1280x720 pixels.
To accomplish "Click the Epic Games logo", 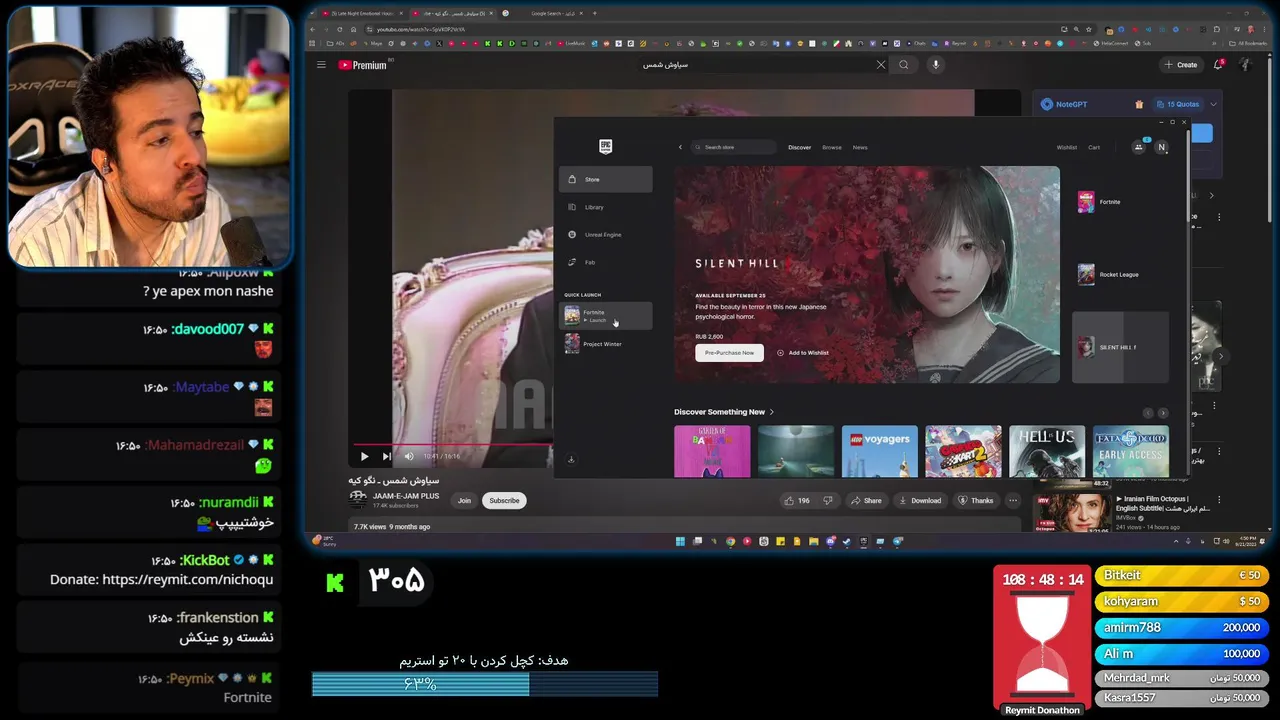I will pos(605,146).
